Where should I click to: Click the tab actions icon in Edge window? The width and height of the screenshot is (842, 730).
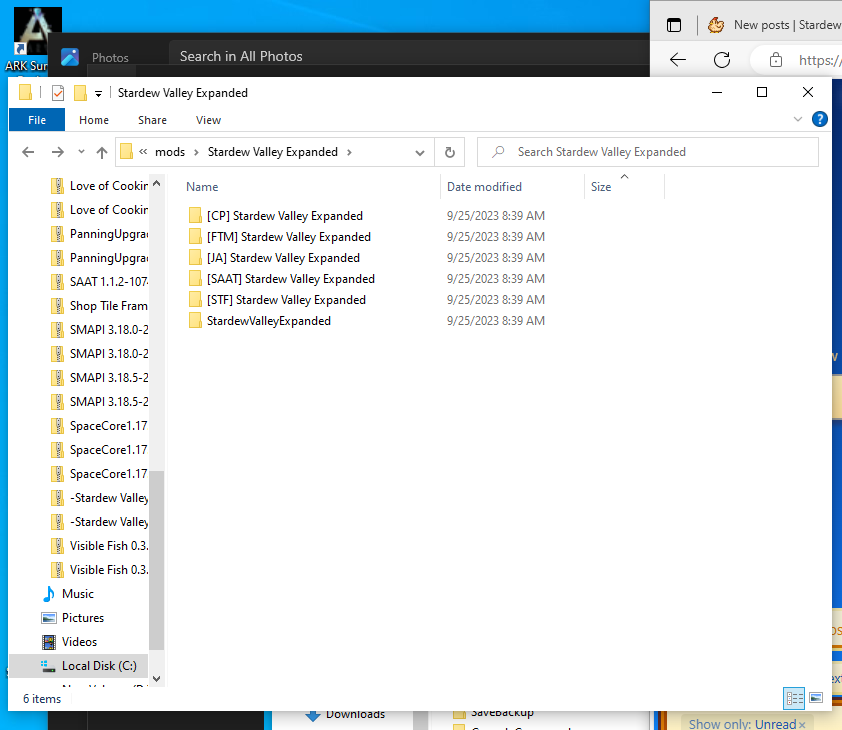click(674, 25)
